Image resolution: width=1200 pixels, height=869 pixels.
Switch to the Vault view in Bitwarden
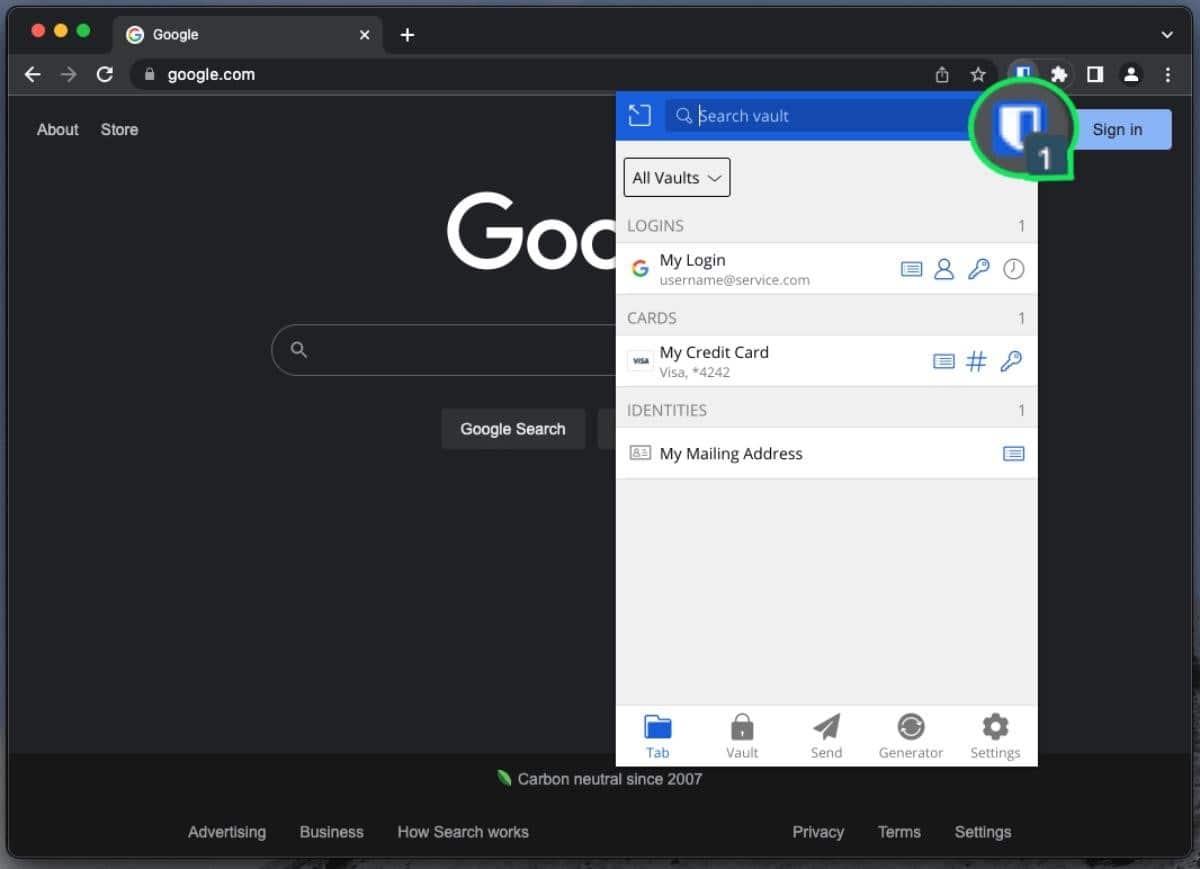coord(741,735)
